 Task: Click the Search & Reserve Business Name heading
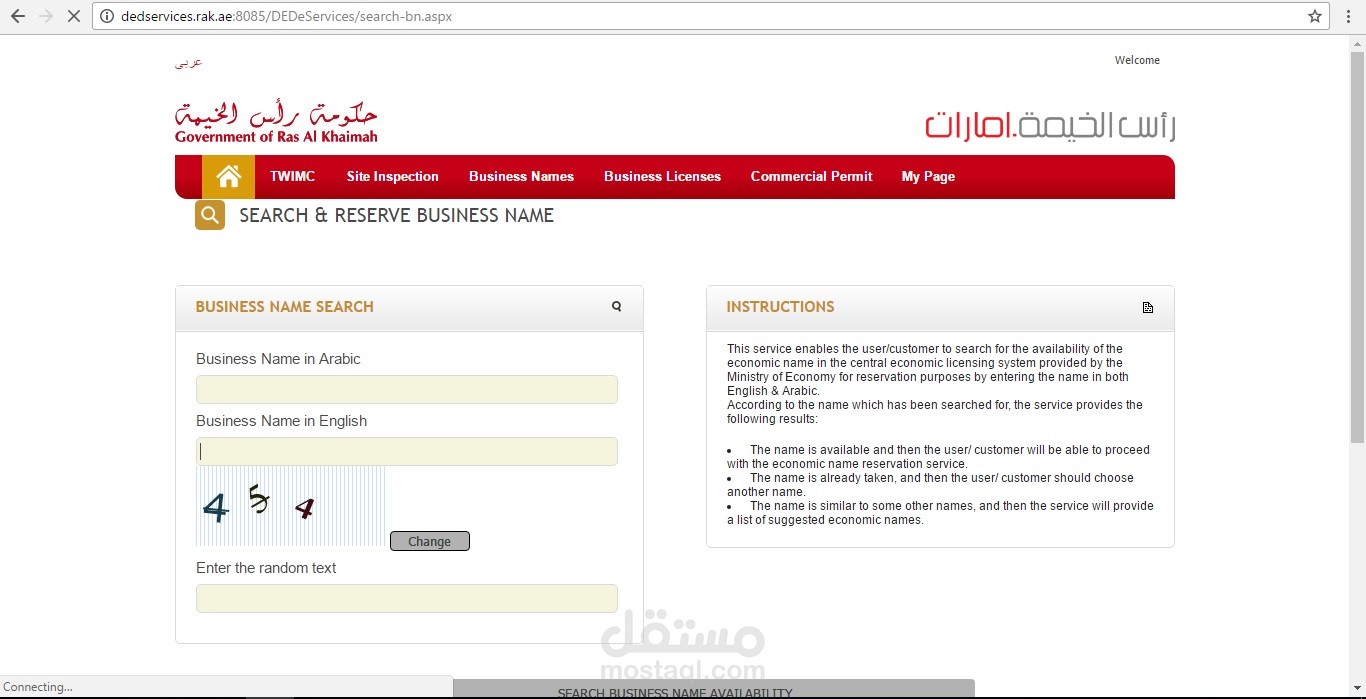pos(396,215)
